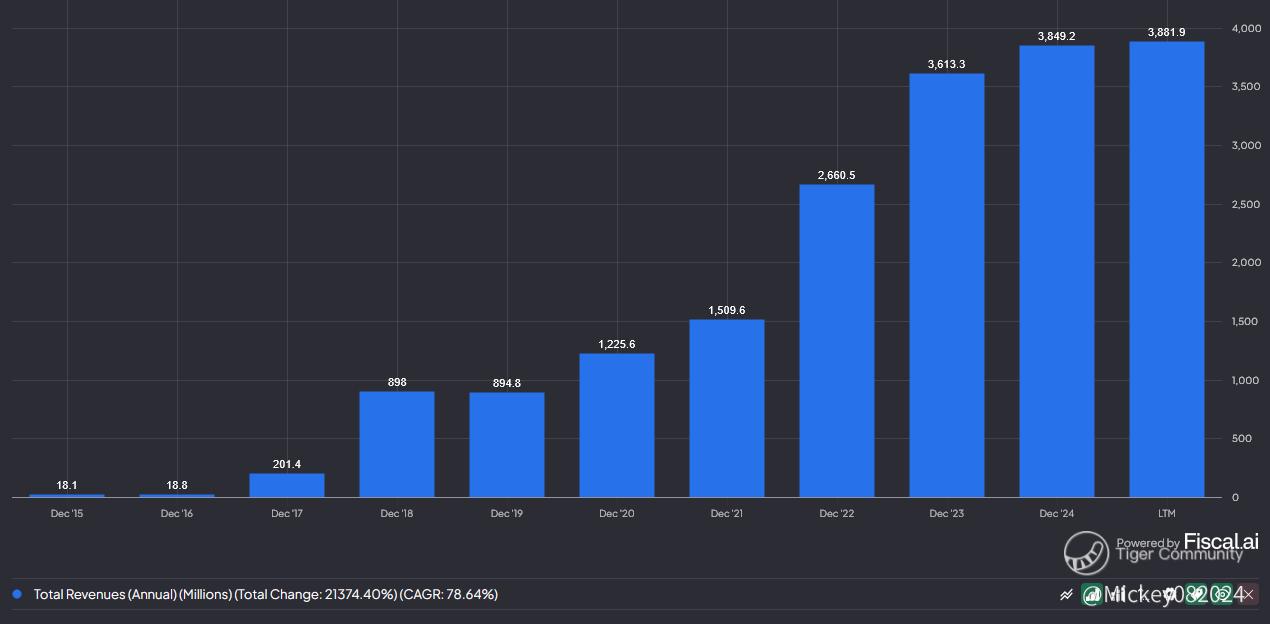Select the Dec '19 revenue bar

(x=507, y=445)
